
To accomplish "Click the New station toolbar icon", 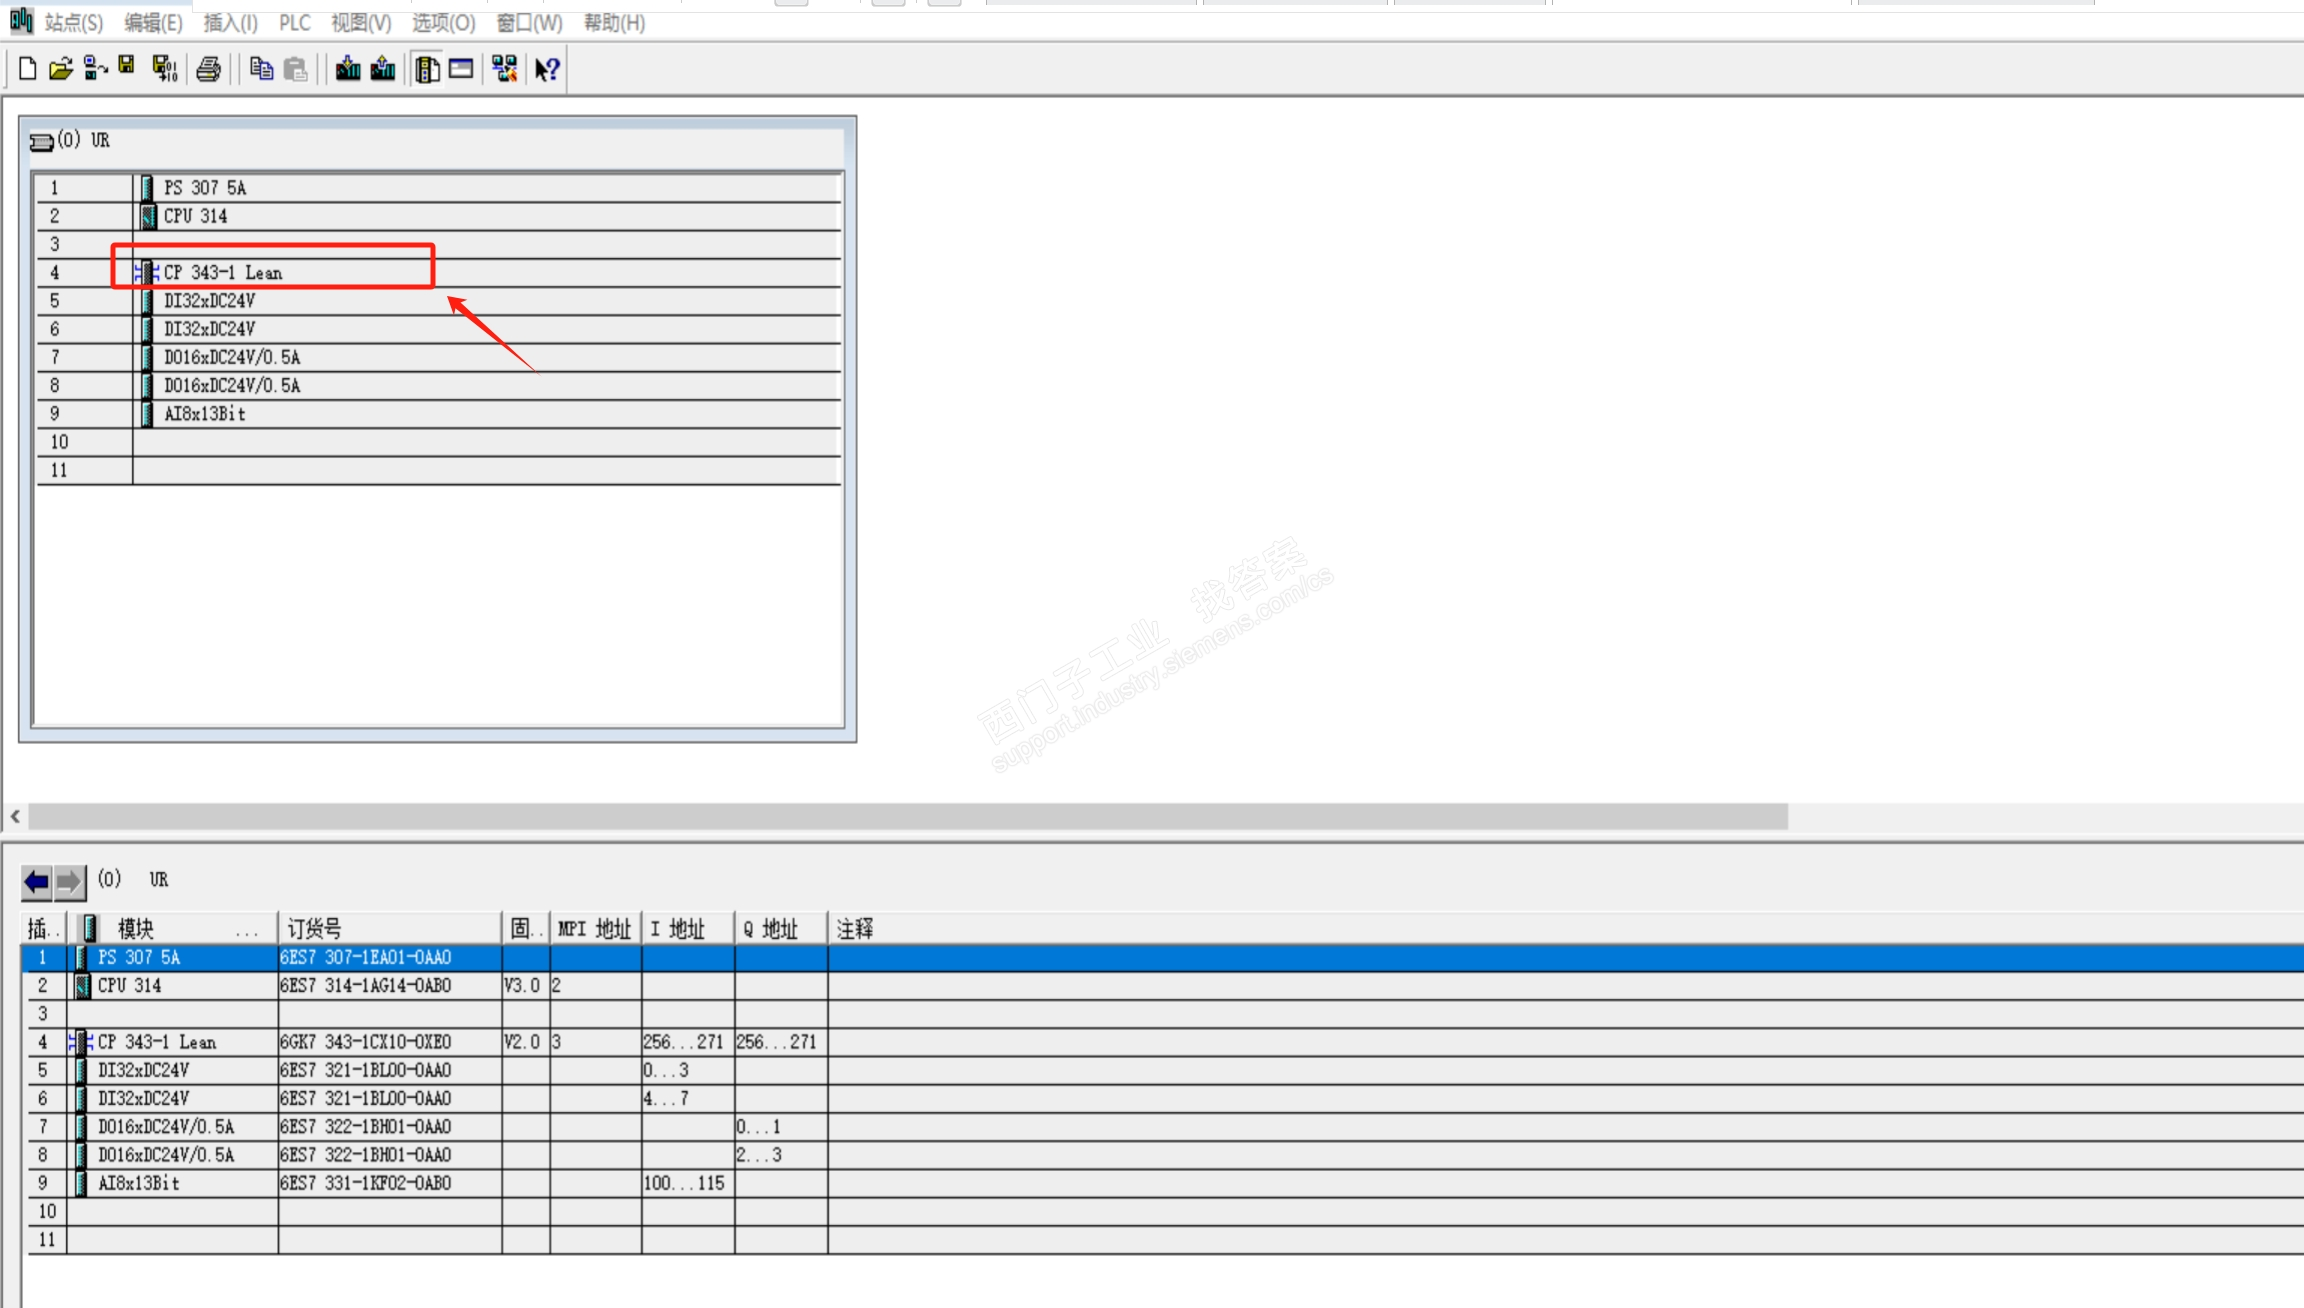I will [x=28, y=69].
